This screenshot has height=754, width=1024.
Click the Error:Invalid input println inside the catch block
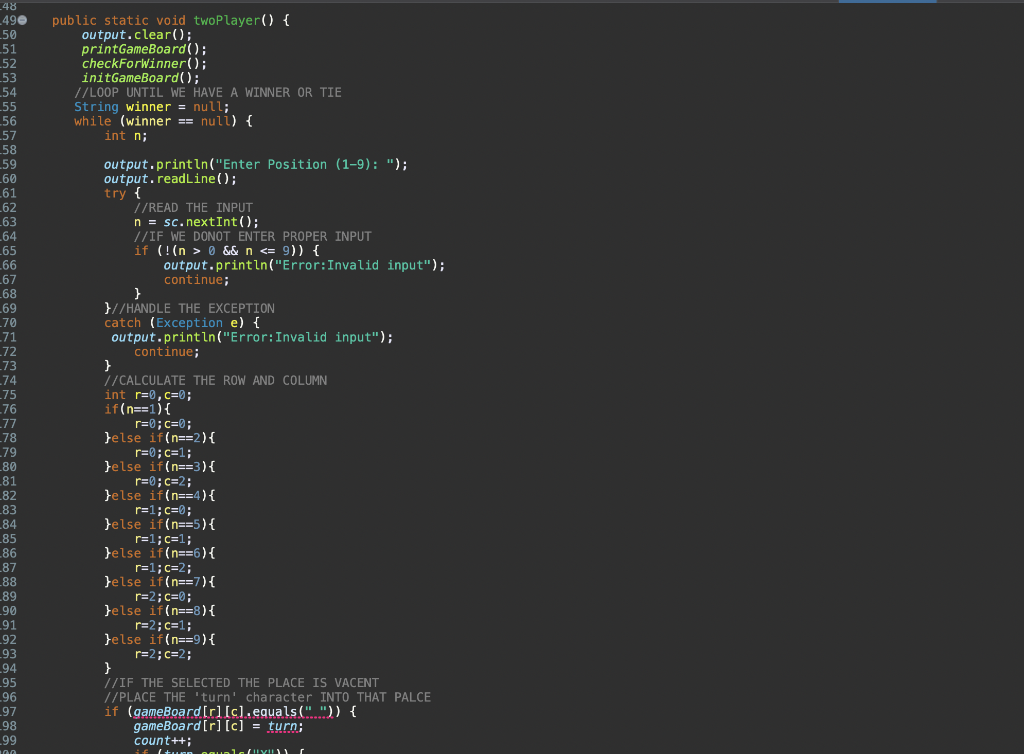point(252,337)
